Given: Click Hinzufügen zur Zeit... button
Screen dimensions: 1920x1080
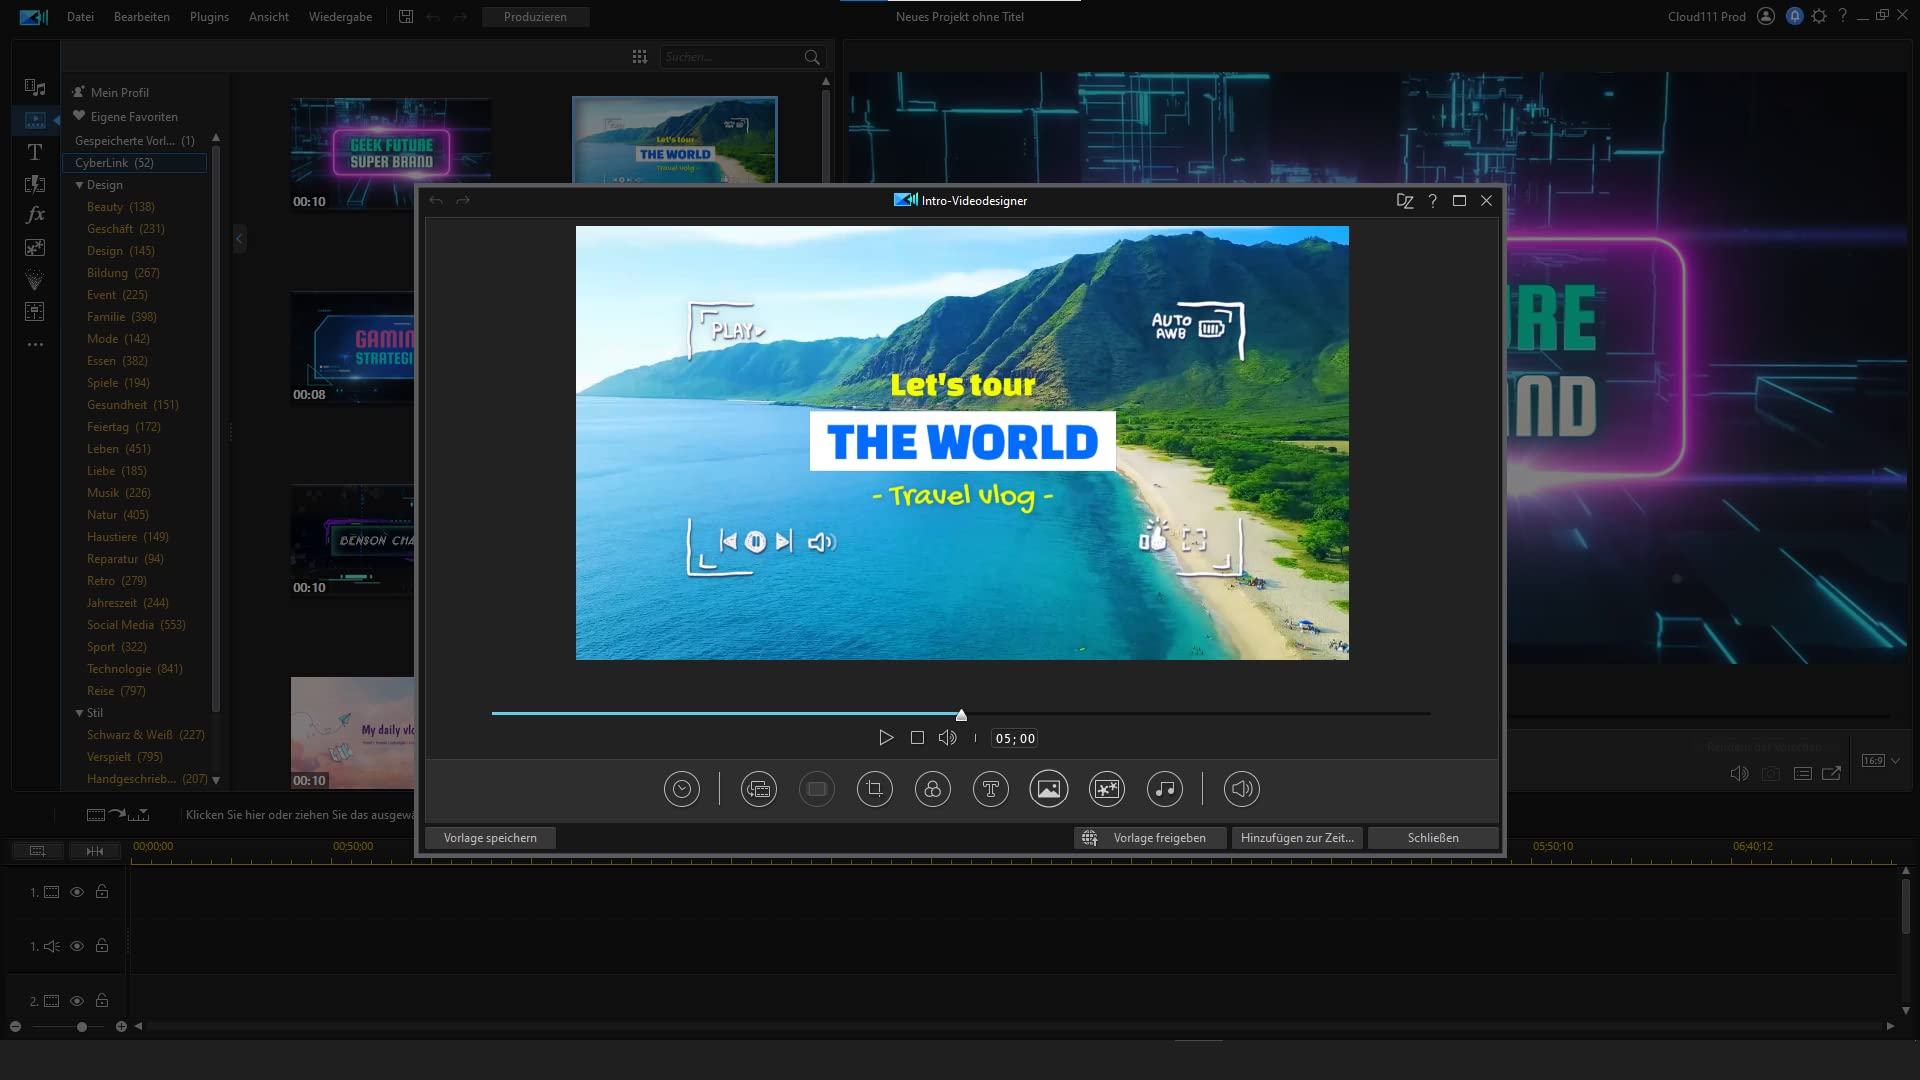Looking at the screenshot, I should pos(1297,838).
